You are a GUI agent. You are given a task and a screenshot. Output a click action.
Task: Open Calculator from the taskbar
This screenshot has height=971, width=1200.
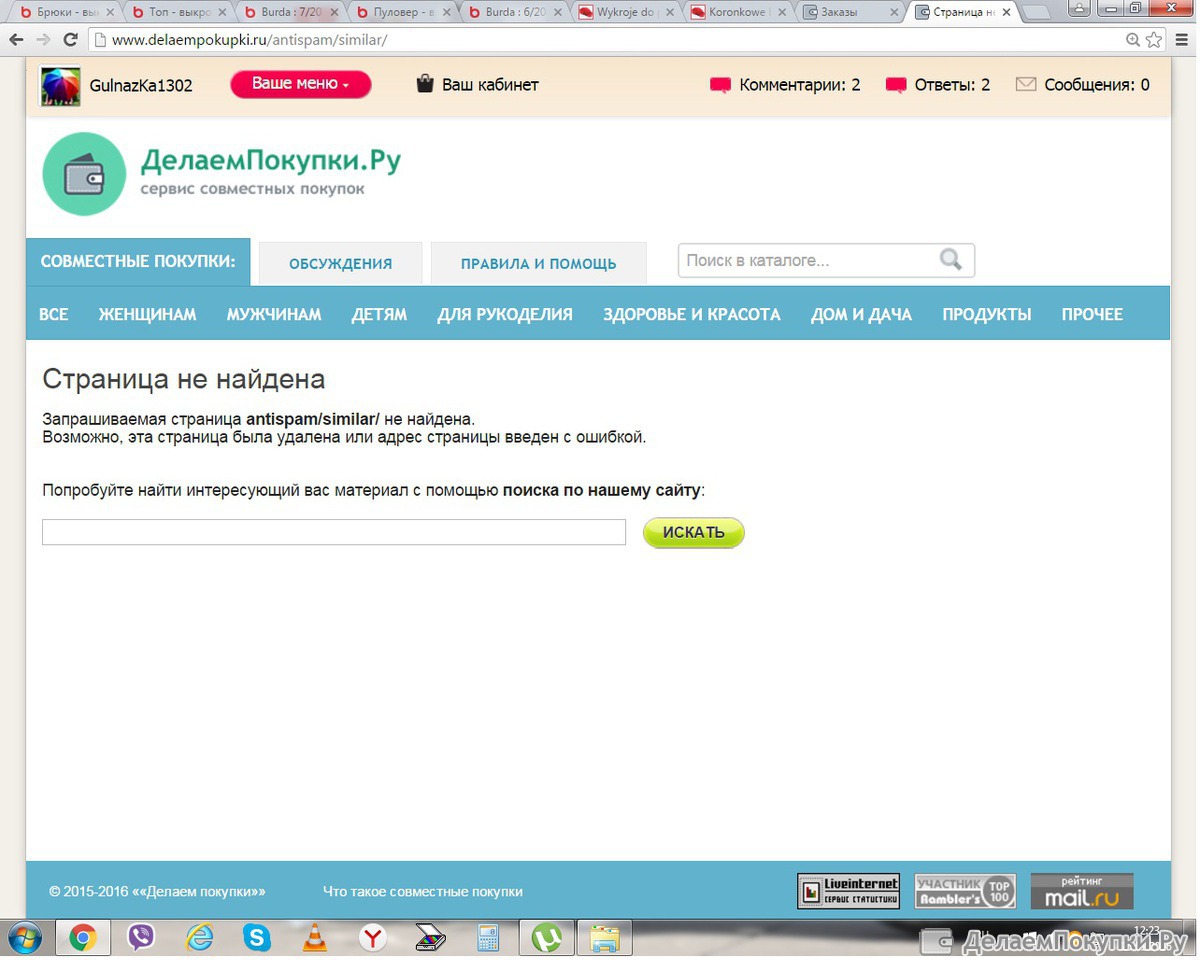point(488,938)
